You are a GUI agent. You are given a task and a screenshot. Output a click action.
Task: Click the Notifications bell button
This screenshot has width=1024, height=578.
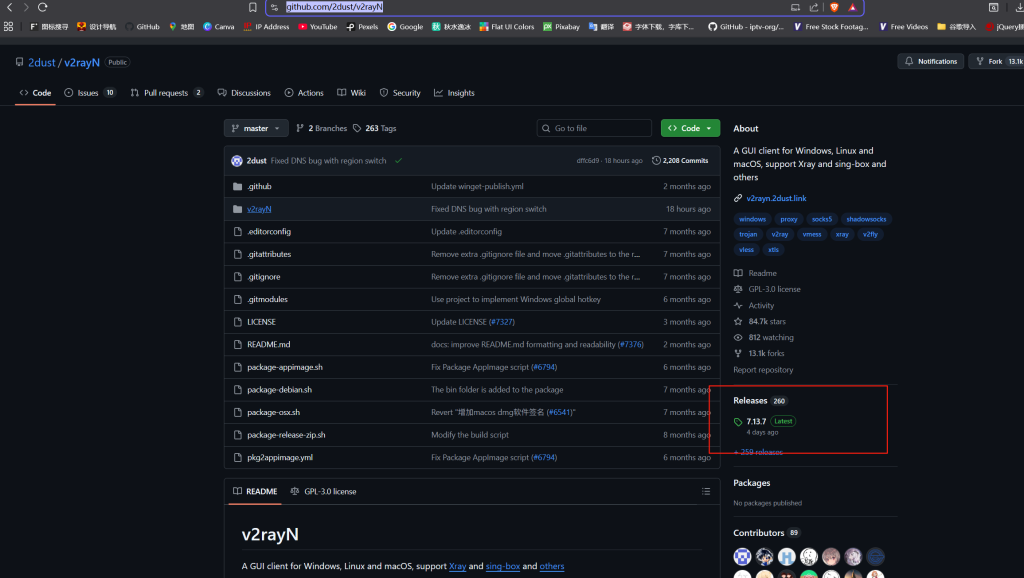point(930,61)
